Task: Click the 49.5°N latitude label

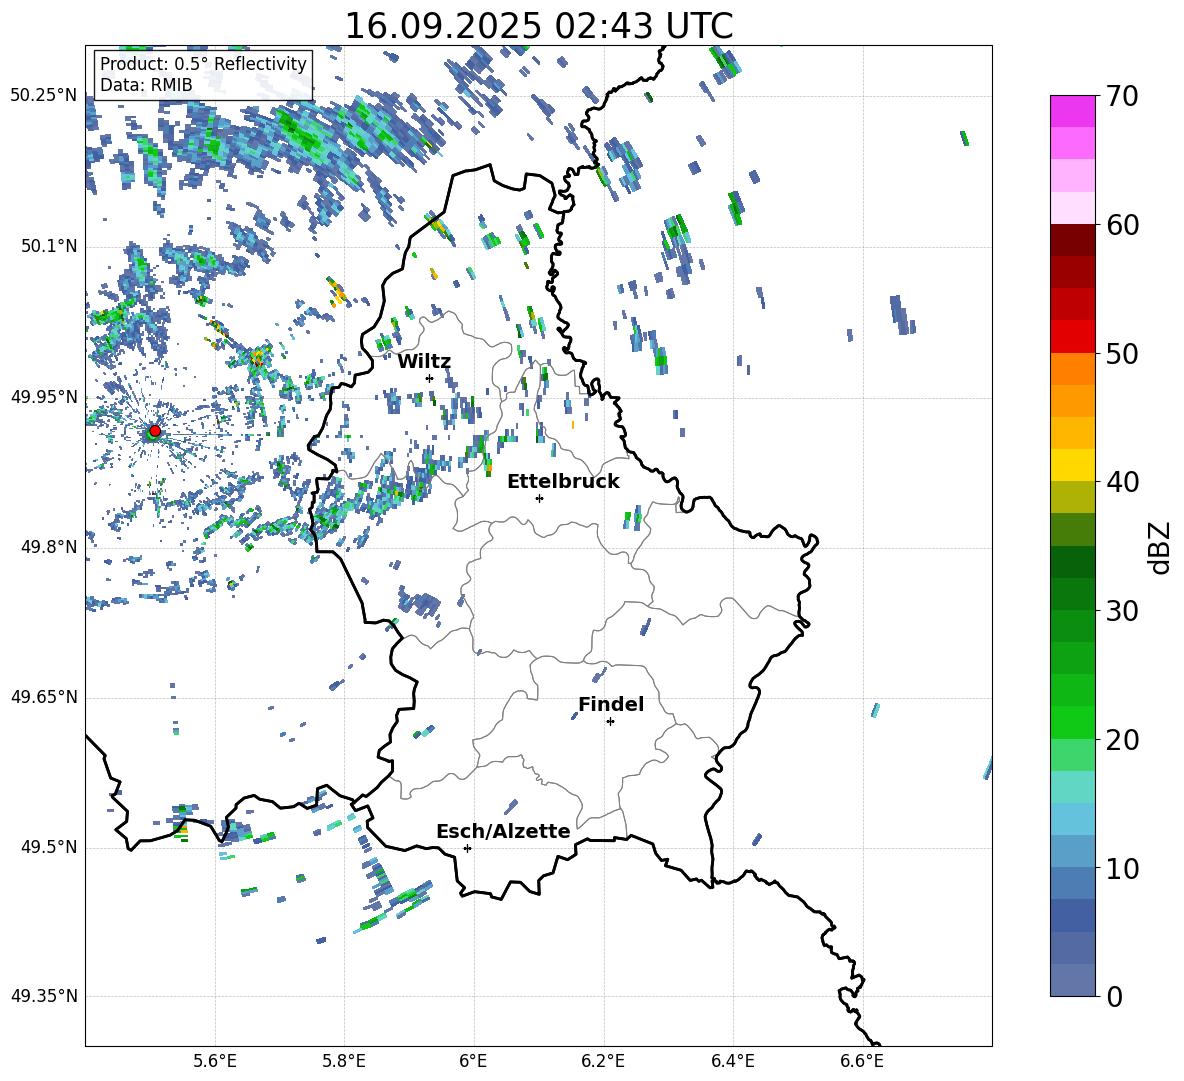Action: 49,847
